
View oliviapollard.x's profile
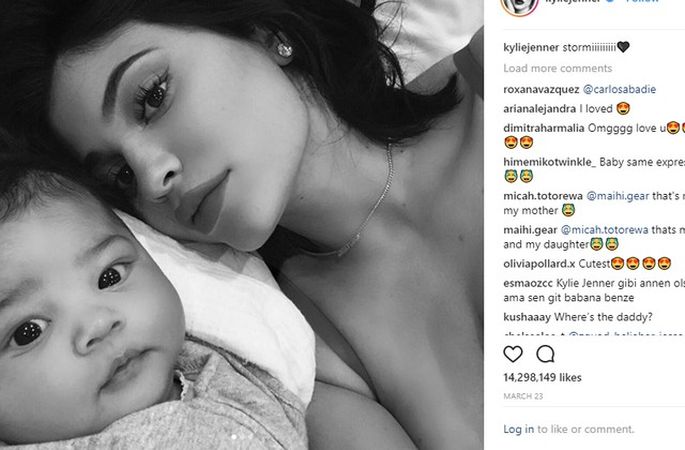click(x=539, y=264)
